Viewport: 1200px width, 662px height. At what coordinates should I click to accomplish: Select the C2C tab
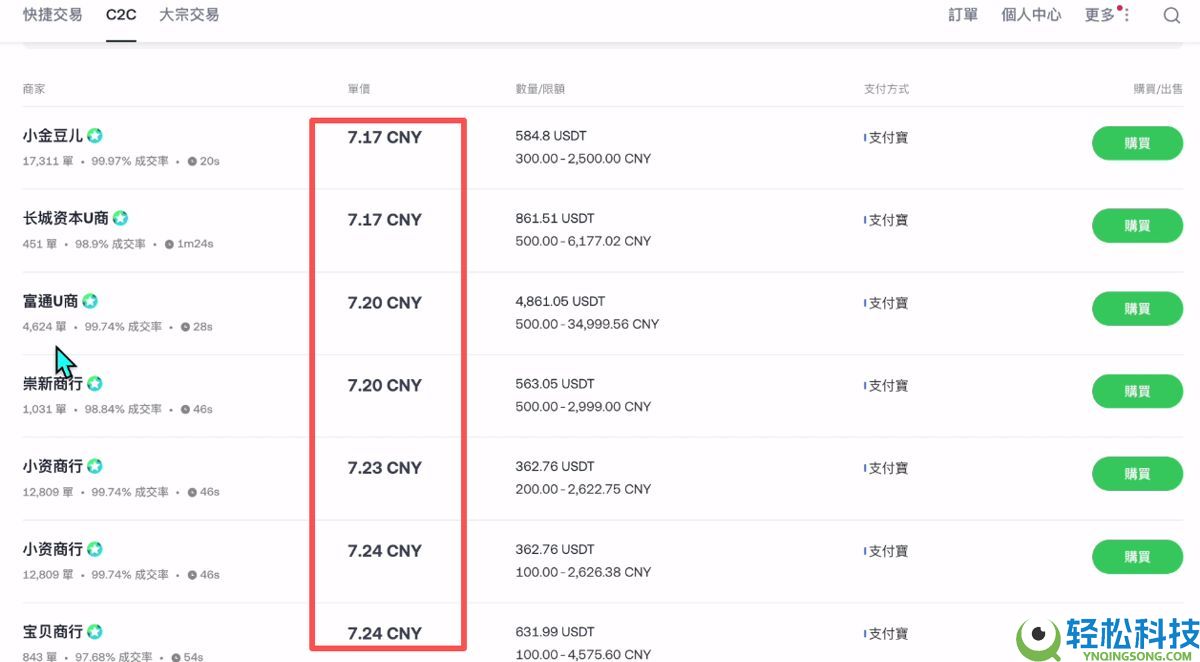121,15
